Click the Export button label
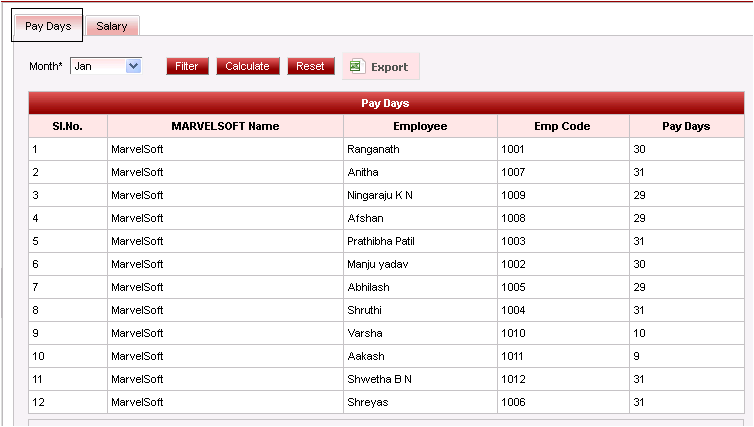Screen dimensions: 754x427 click(389, 67)
